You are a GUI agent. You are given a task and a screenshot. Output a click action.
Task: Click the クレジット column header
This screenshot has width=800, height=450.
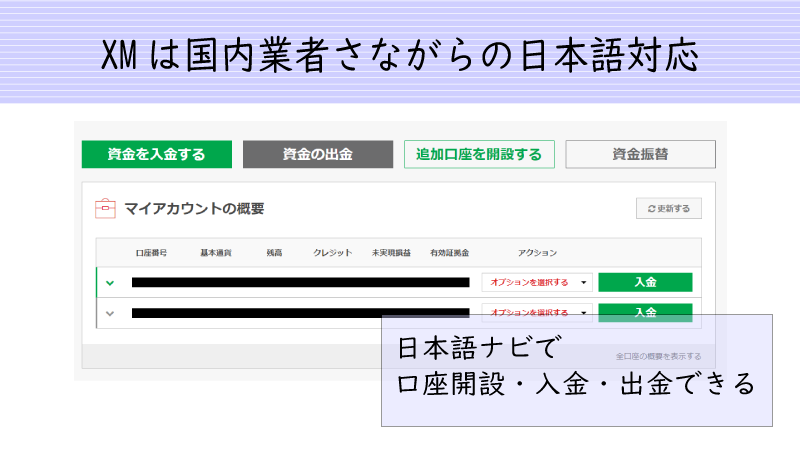333,253
